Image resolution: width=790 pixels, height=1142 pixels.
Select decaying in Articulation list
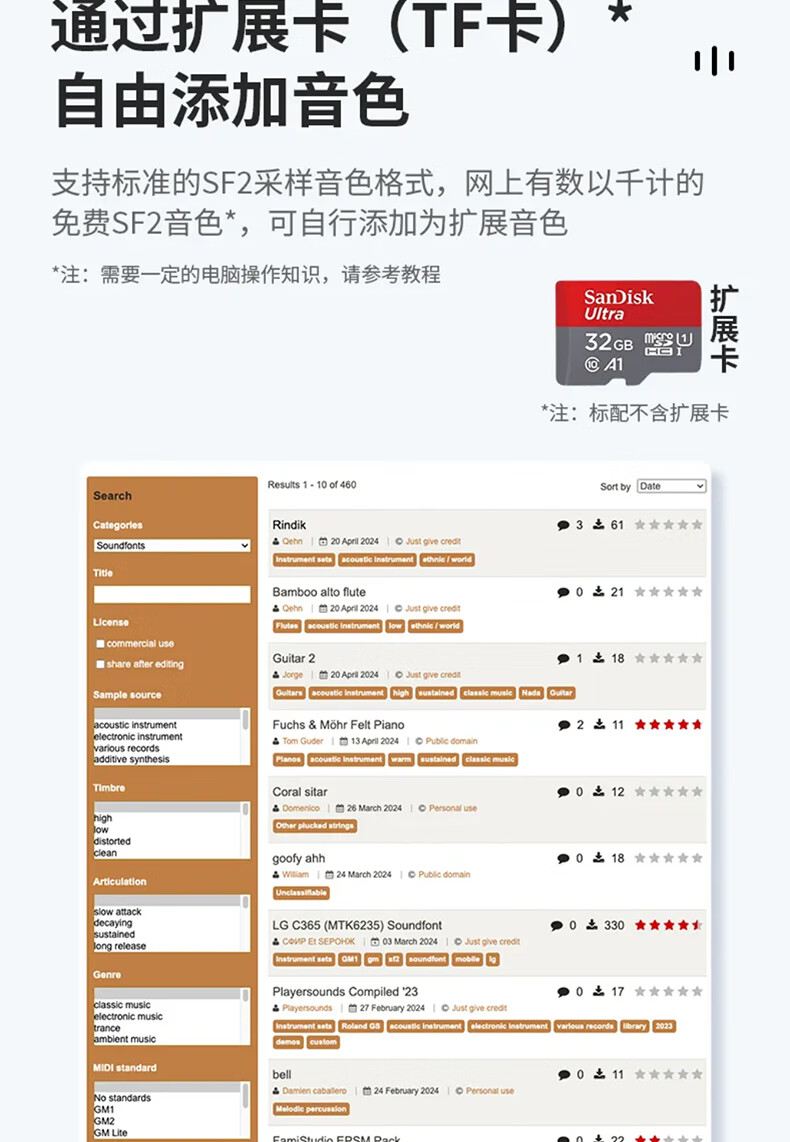pos(113,923)
